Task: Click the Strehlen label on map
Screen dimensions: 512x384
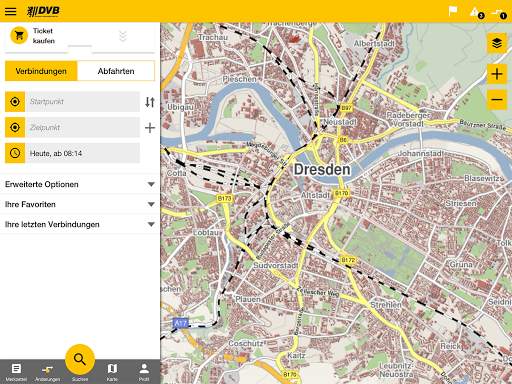Action: [386, 305]
